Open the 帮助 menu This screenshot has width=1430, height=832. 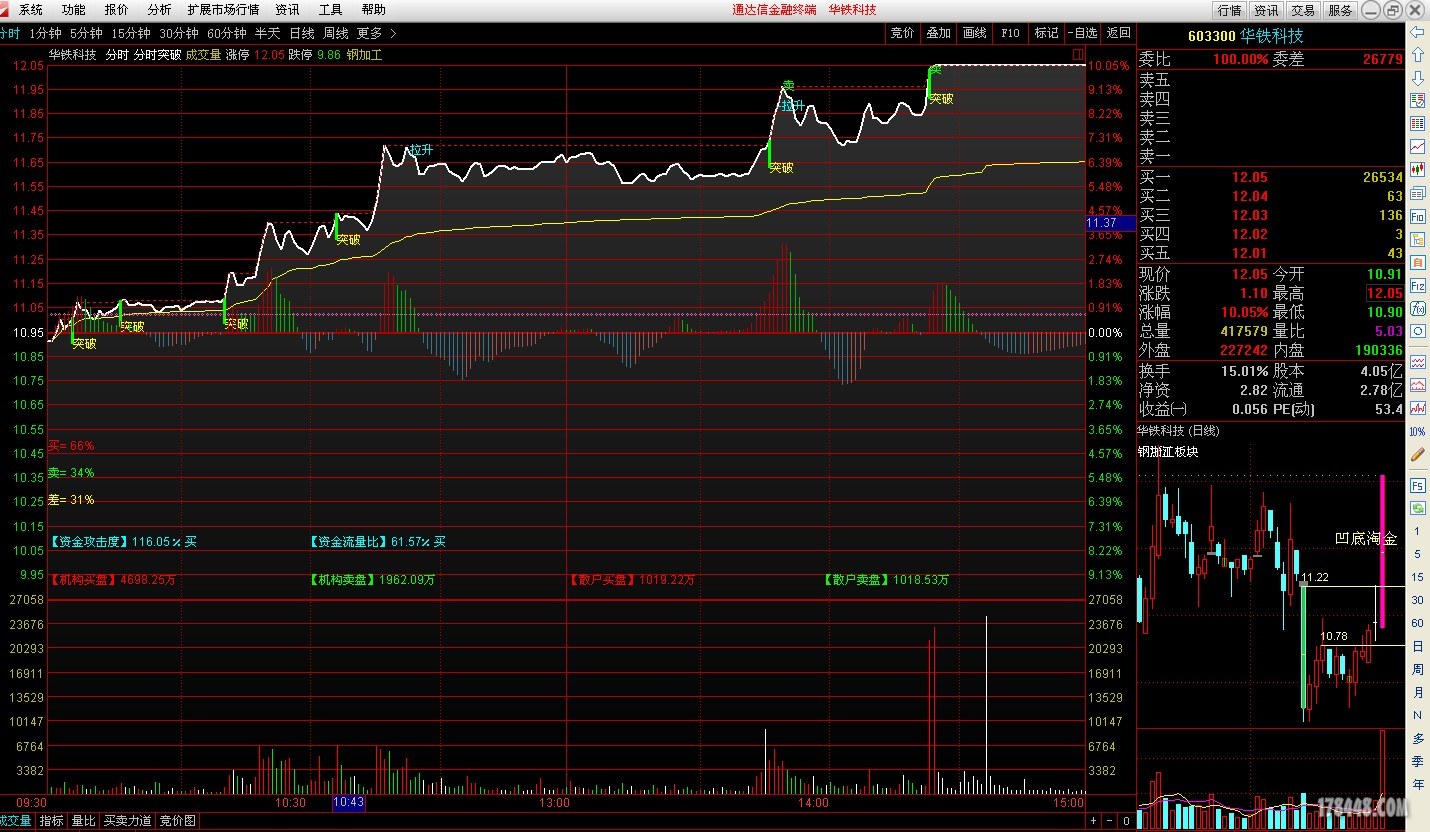tap(373, 10)
